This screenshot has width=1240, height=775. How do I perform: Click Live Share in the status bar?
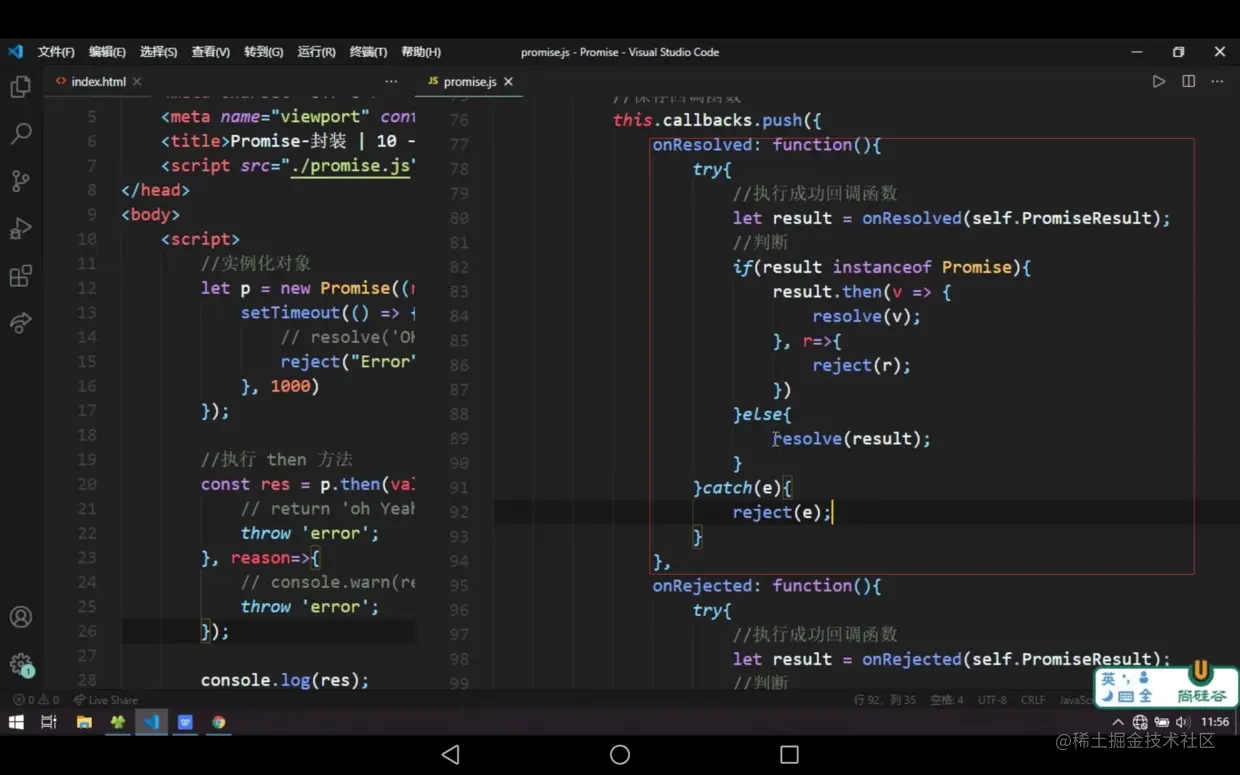click(x=106, y=700)
